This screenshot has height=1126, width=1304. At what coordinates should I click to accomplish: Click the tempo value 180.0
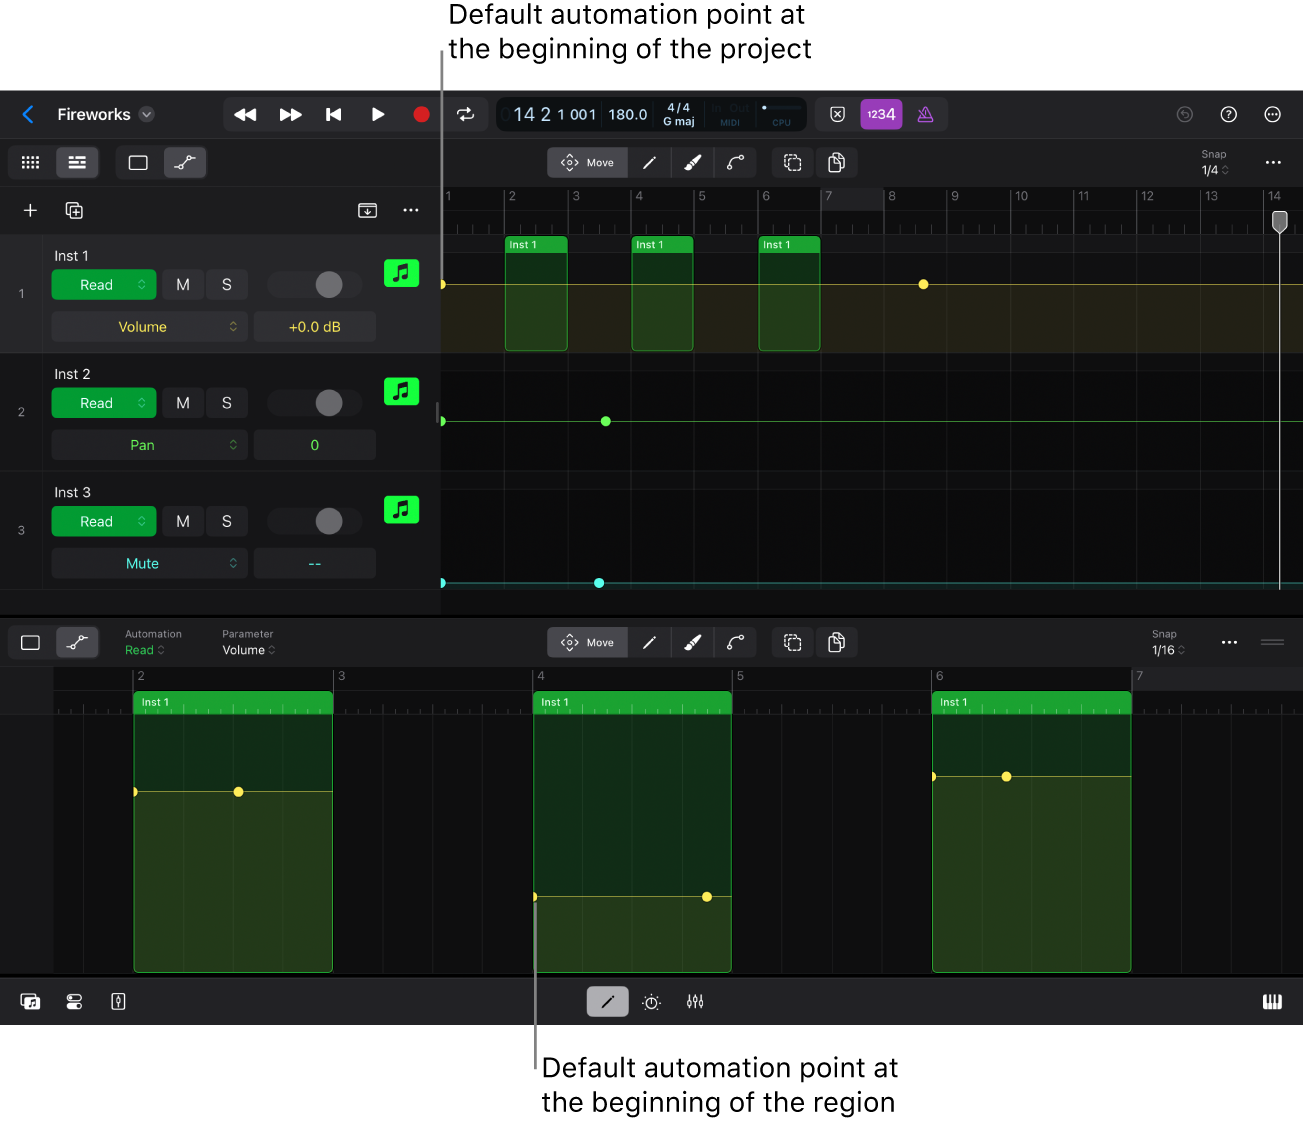pyautogui.click(x=628, y=114)
